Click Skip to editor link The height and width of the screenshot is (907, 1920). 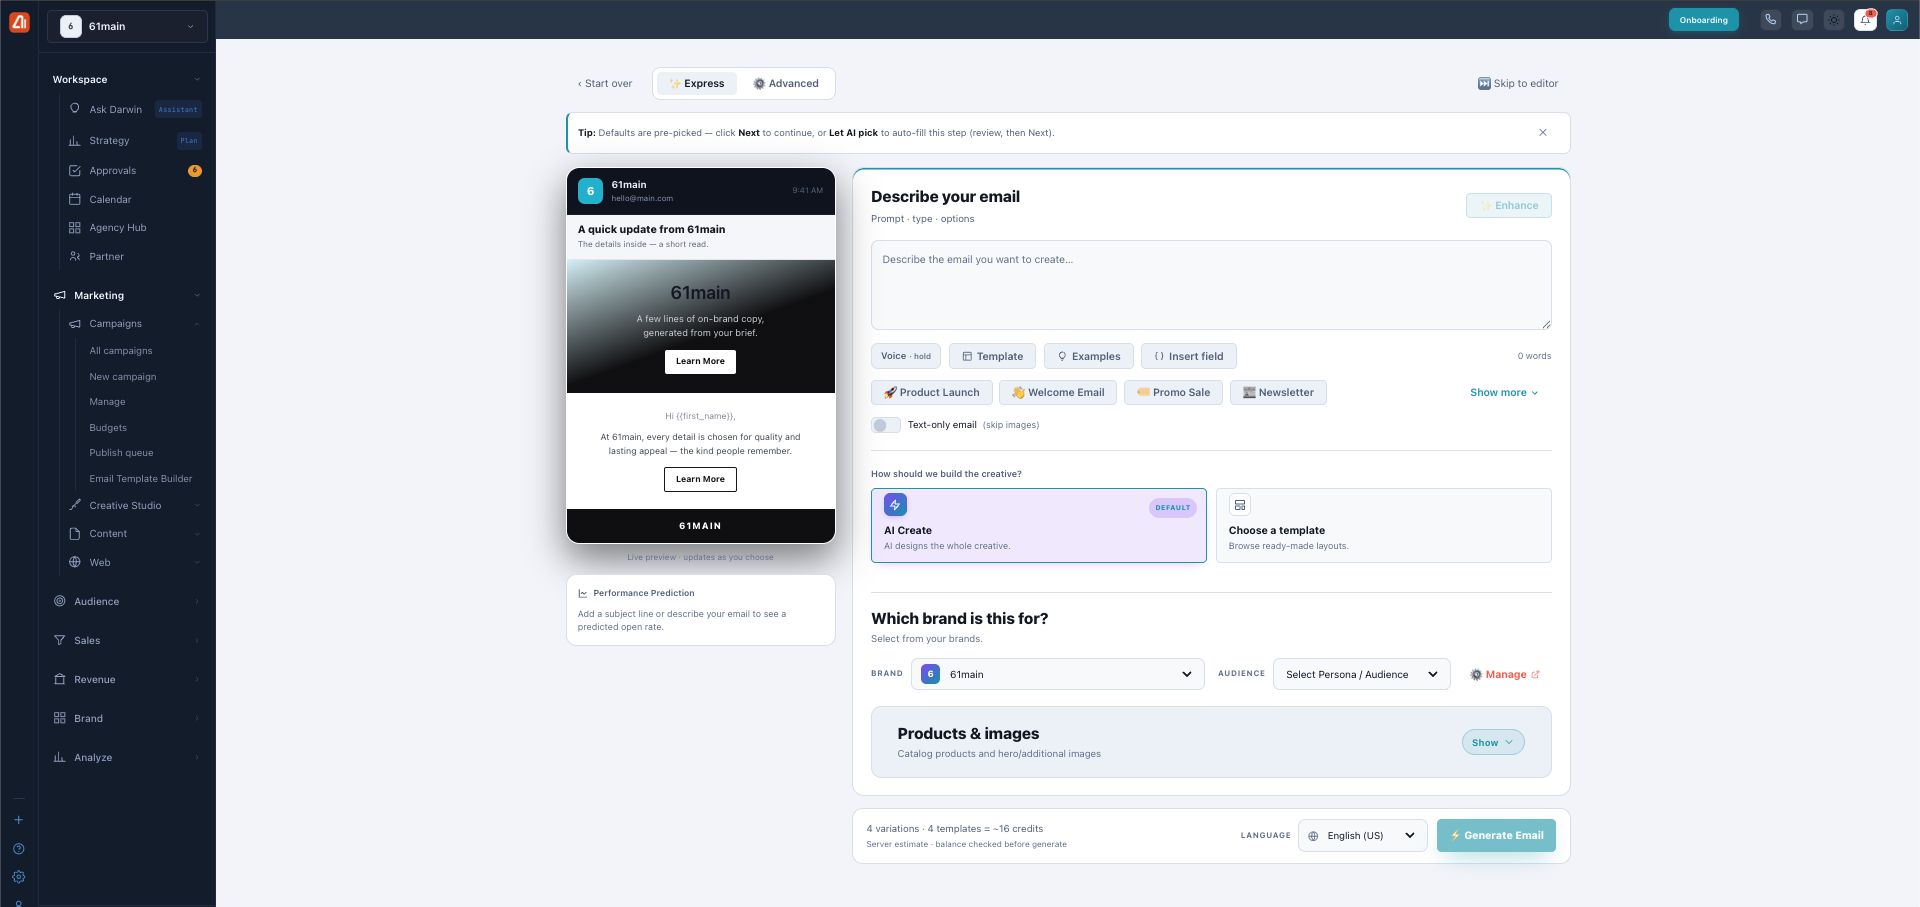pyautogui.click(x=1518, y=84)
